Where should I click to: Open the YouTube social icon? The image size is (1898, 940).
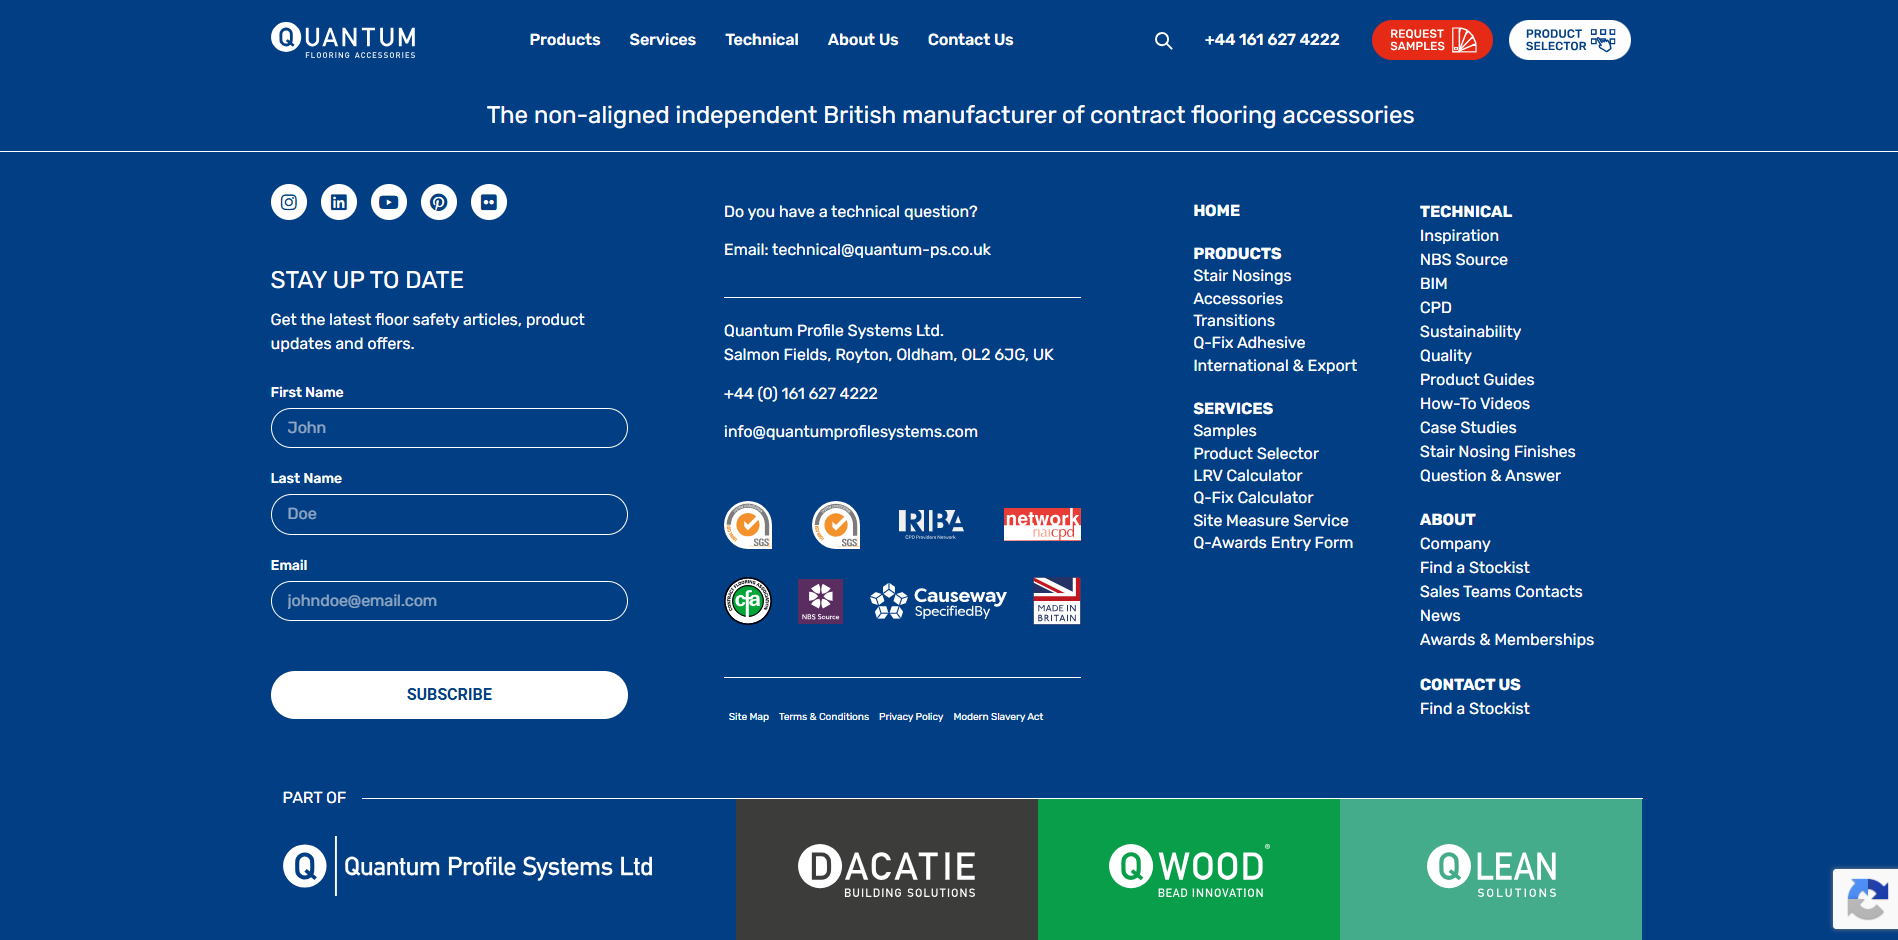pos(389,202)
